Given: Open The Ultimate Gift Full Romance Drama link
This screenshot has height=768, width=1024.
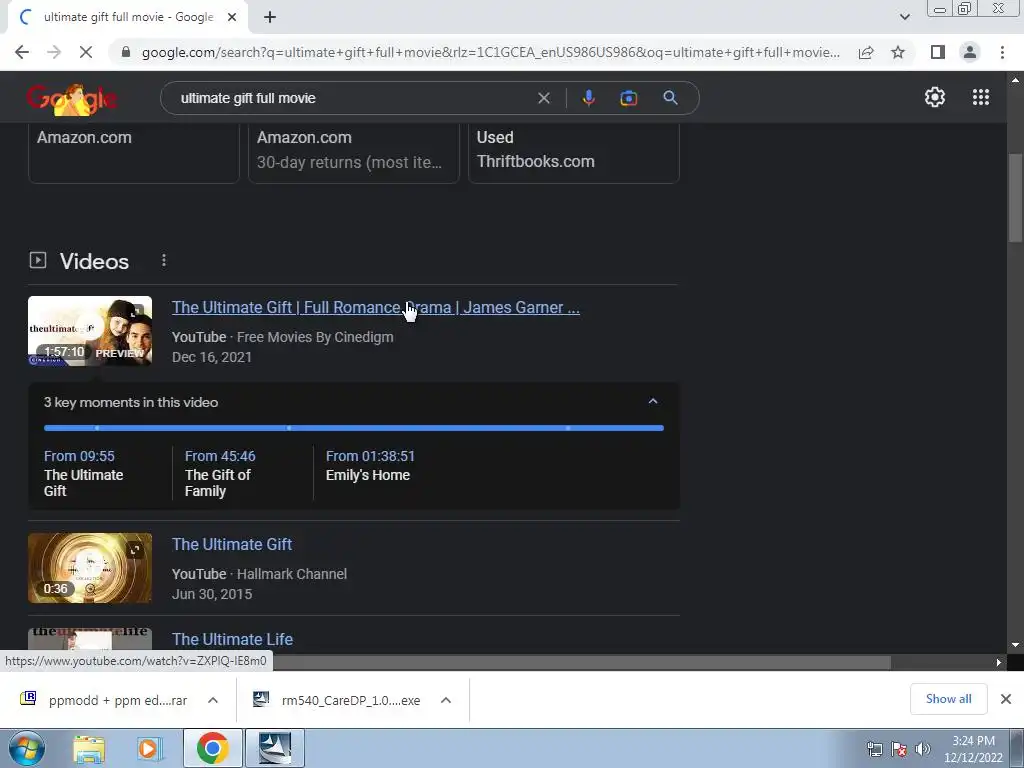Looking at the screenshot, I should coord(376,308).
